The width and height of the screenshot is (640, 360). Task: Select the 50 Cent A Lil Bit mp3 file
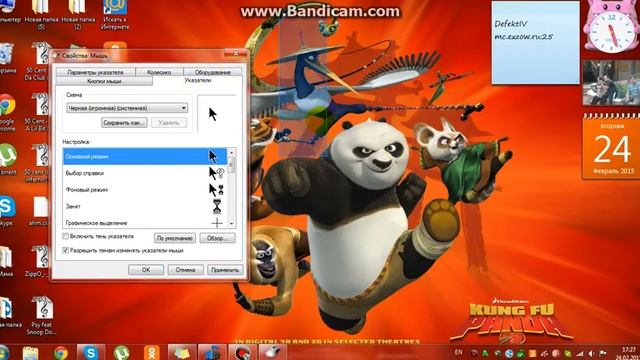coord(38,112)
